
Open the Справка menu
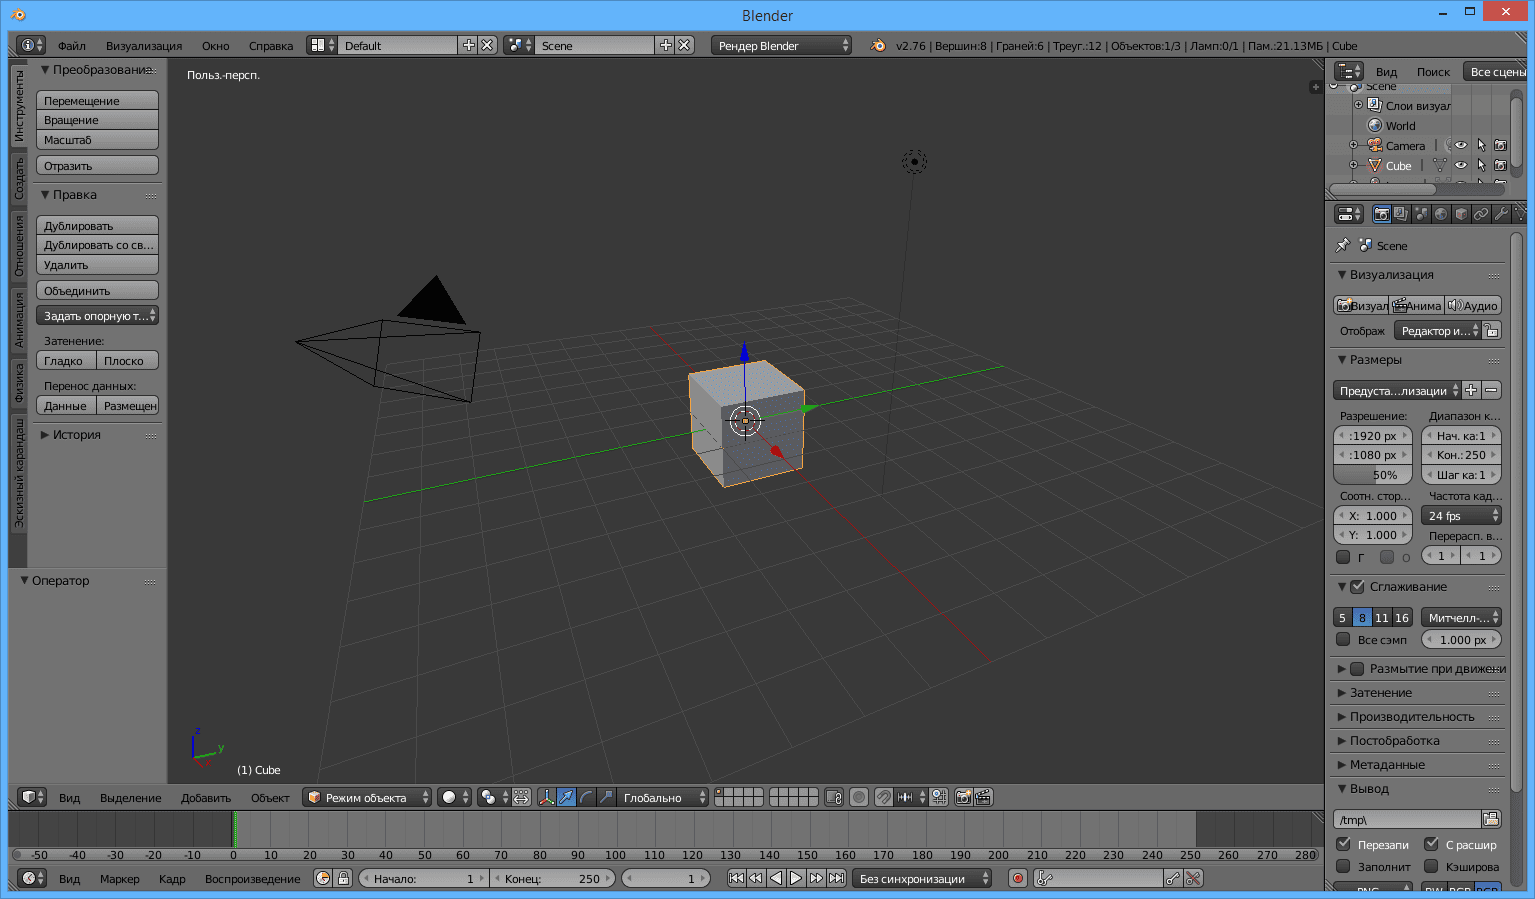tap(271, 45)
